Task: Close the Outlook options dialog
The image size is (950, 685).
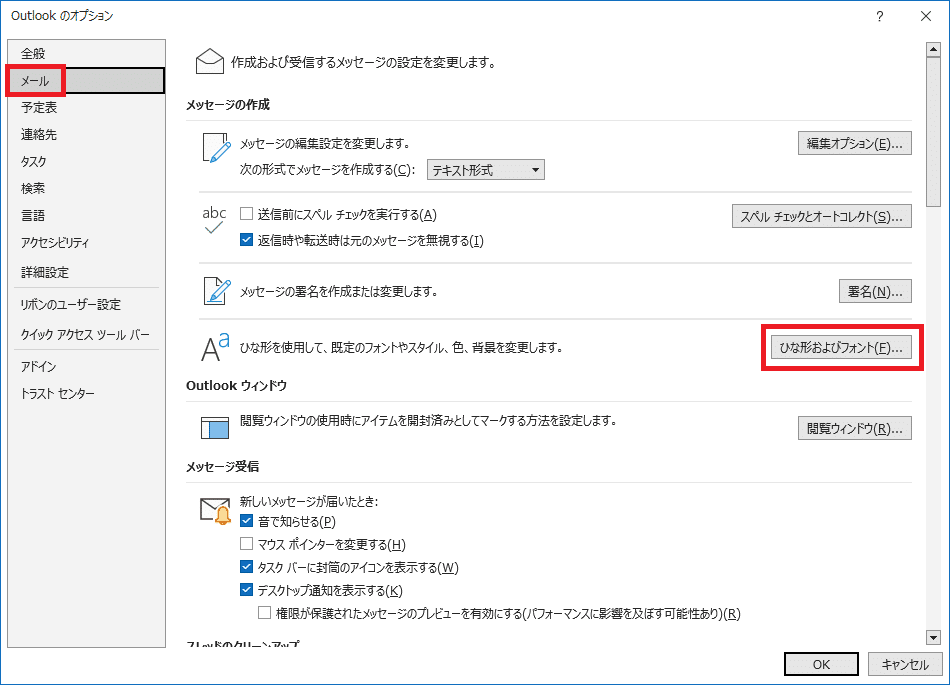Action: (x=926, y=16)
